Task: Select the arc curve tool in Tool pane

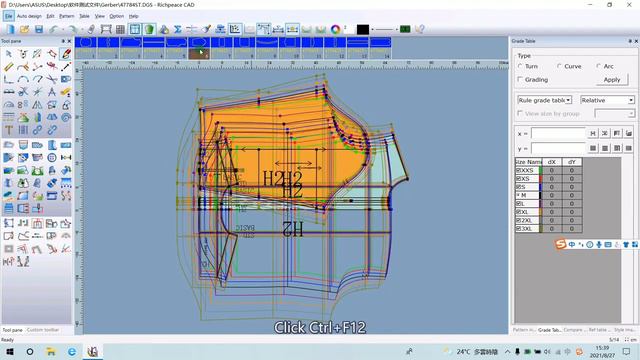Action: point(23,79)
